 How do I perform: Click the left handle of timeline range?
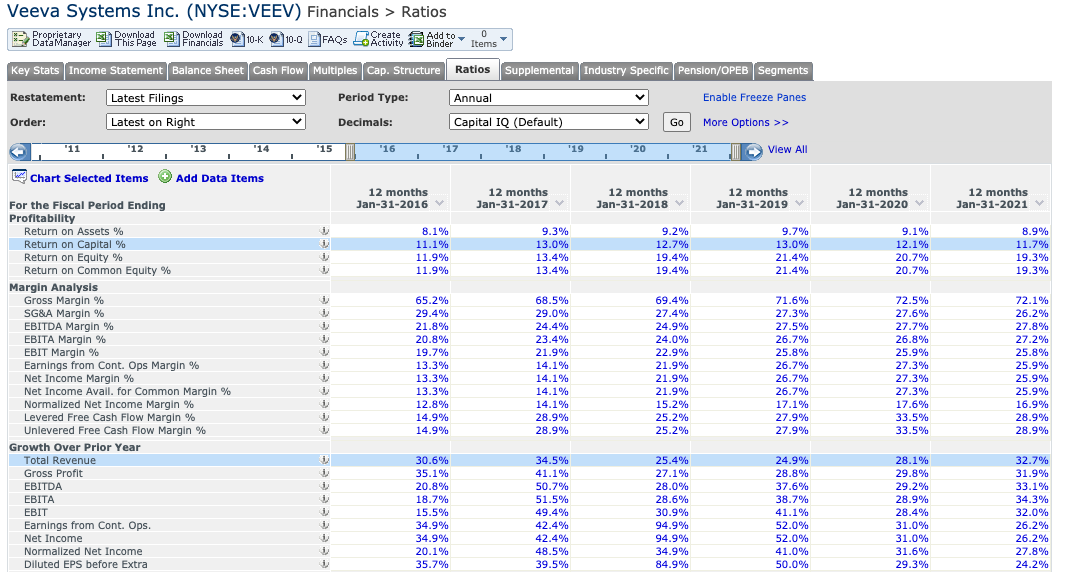(350, 152)
